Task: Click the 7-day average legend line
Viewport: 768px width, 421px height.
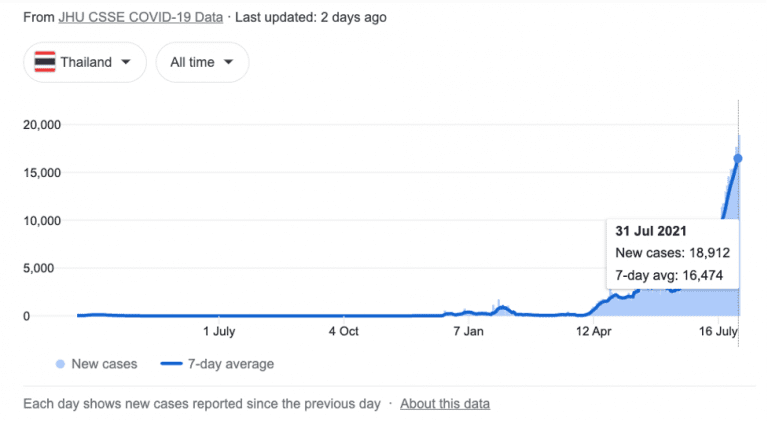Action: [x=171, y=364]
